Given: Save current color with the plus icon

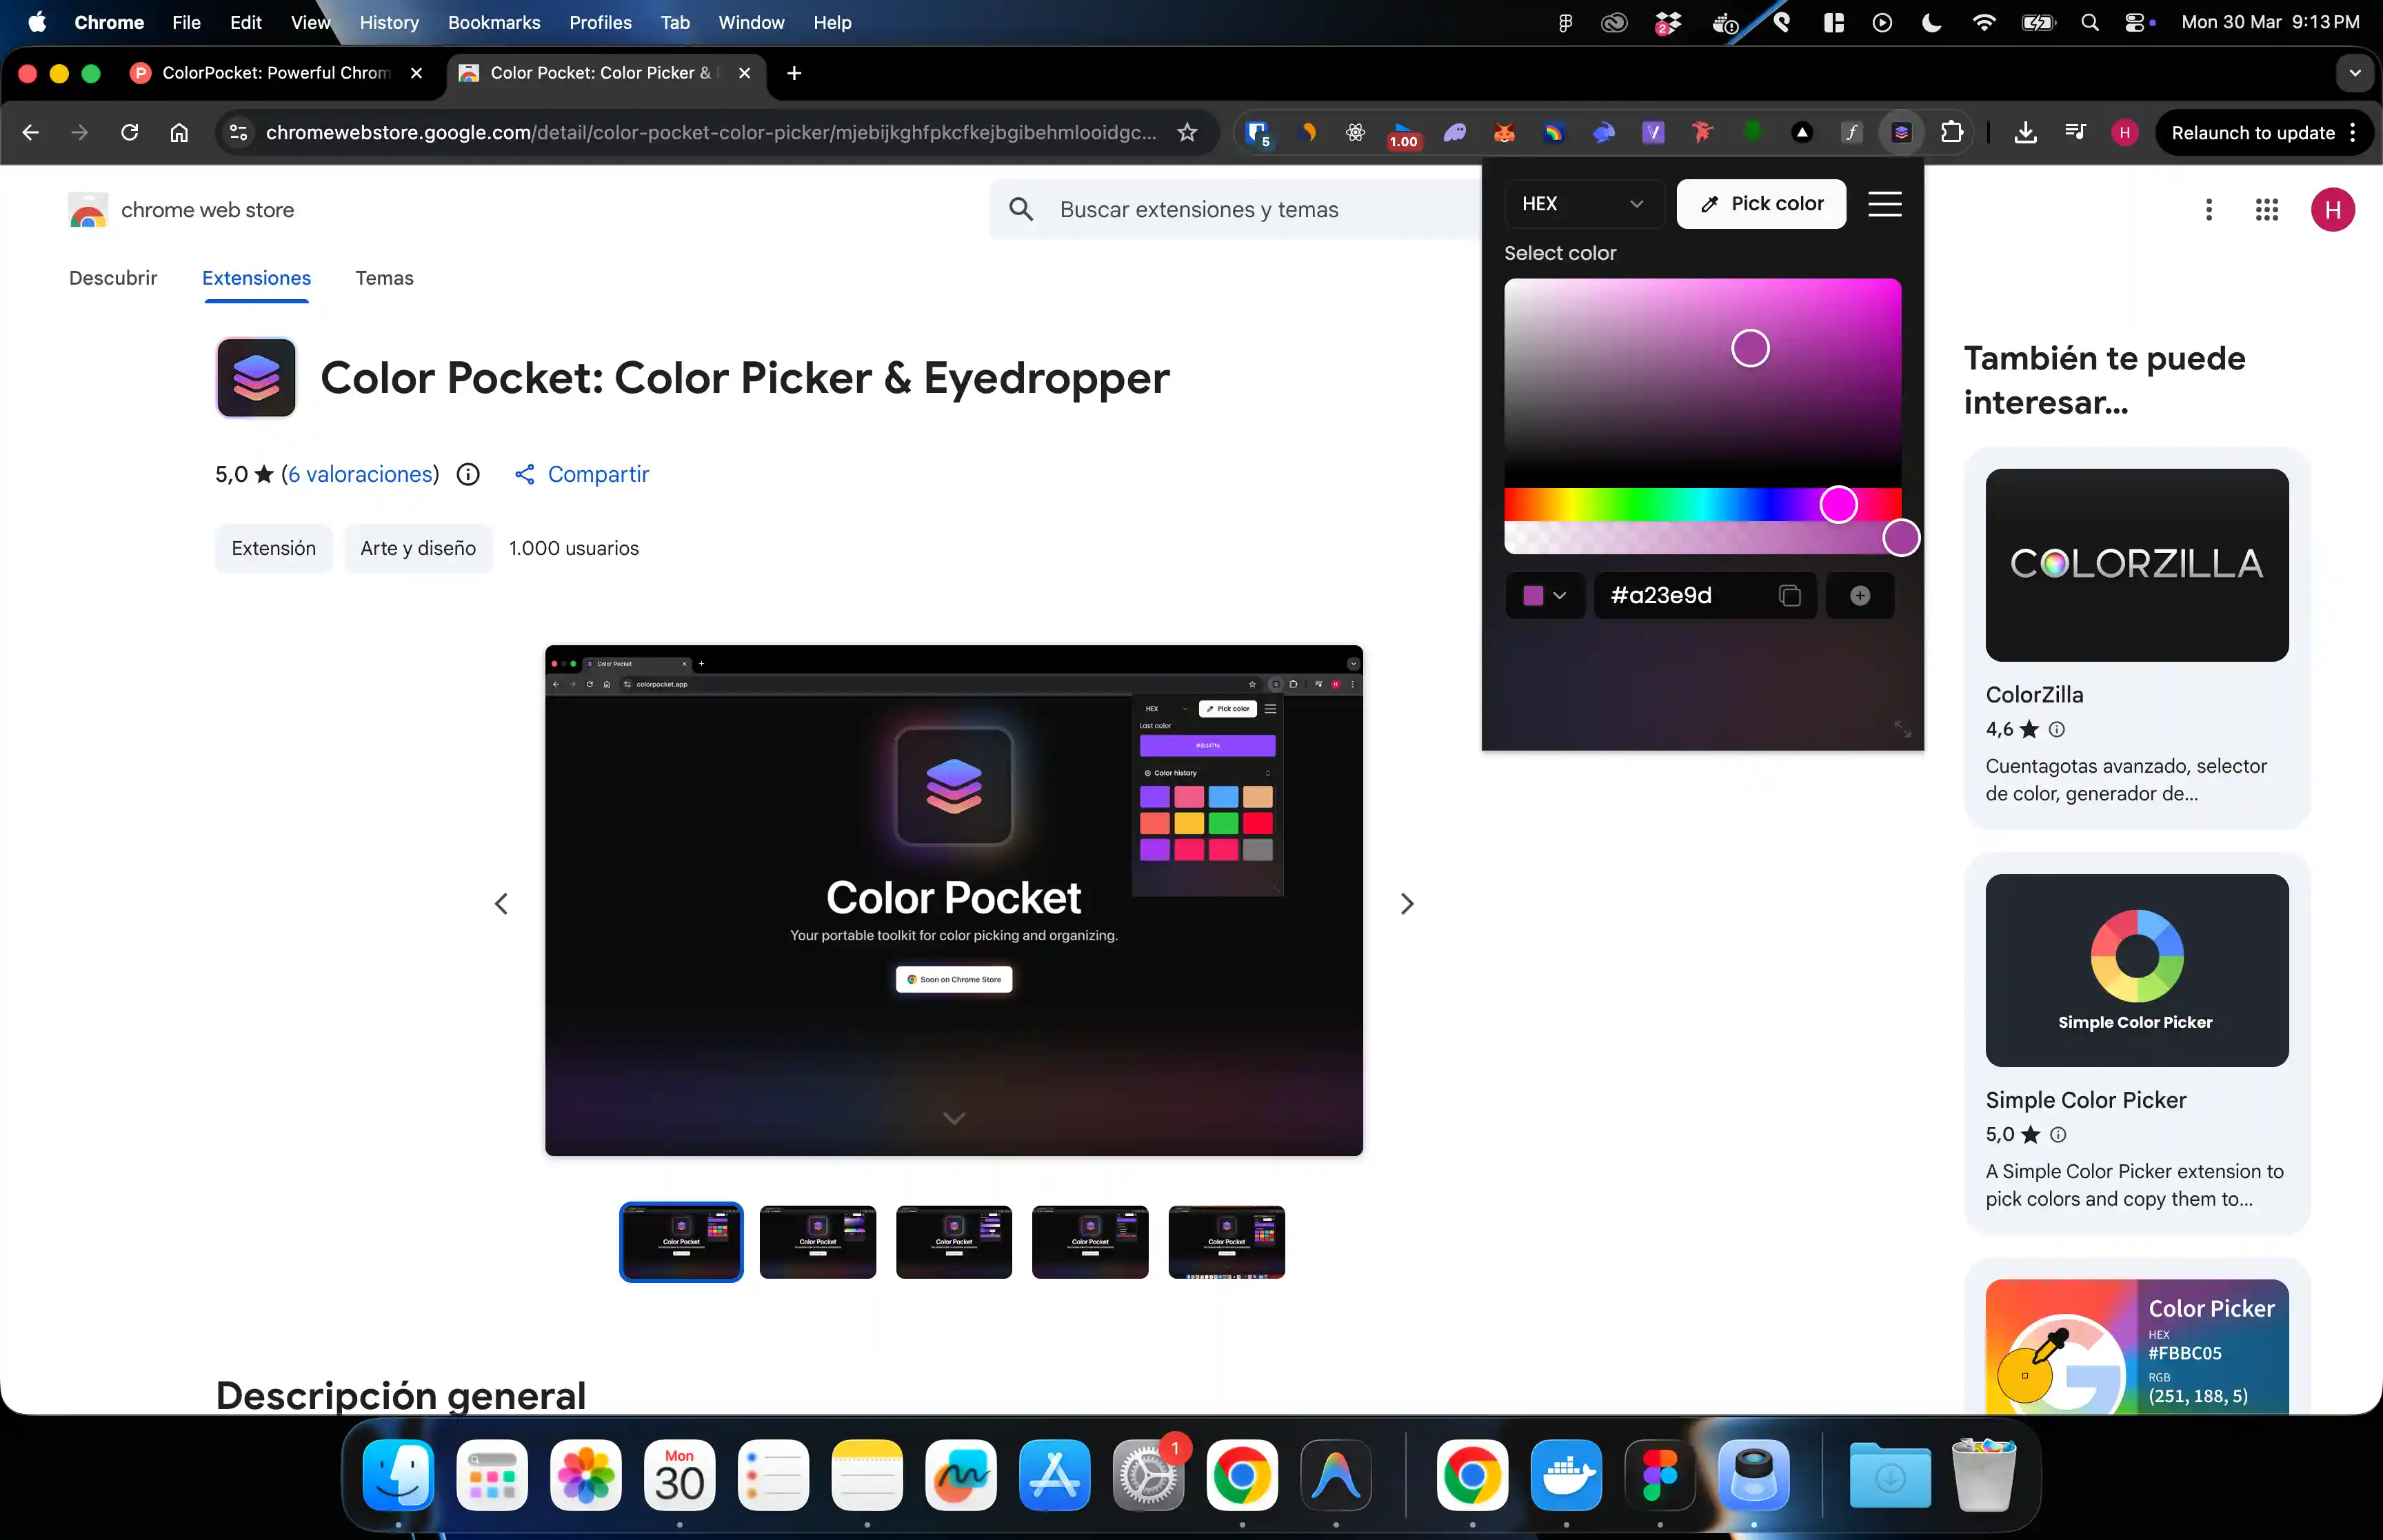Looking at the screenshot, I should point(1859,595).
